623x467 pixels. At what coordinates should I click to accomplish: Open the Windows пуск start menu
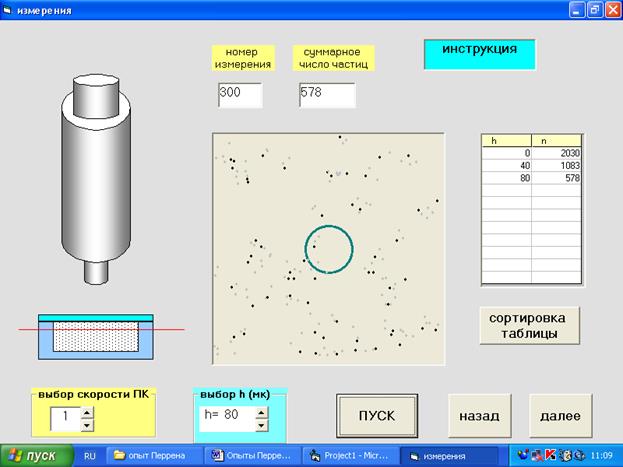point(37,455)
